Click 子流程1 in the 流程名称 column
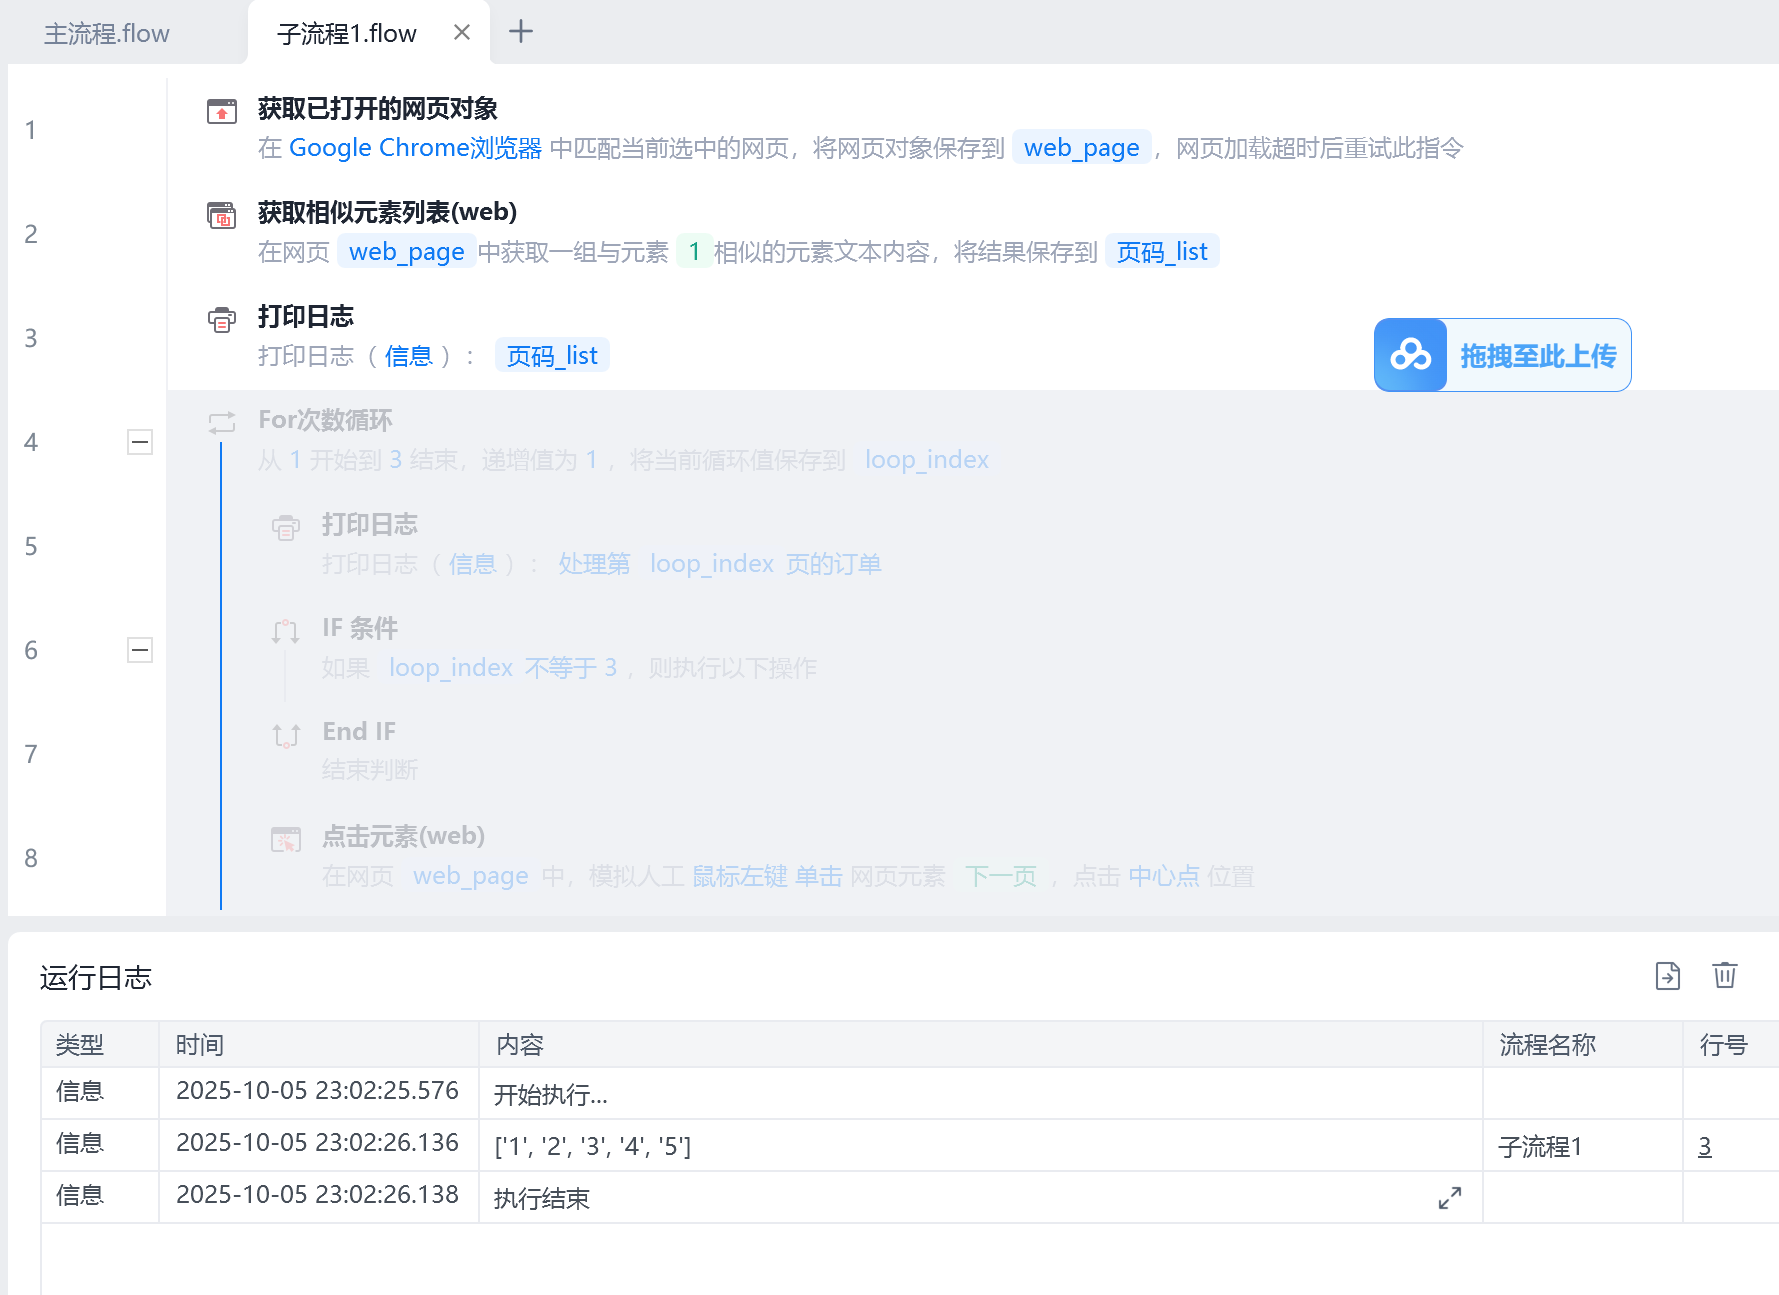This screenshot has width=1779, height=1295. [x=1540, y=1146]
